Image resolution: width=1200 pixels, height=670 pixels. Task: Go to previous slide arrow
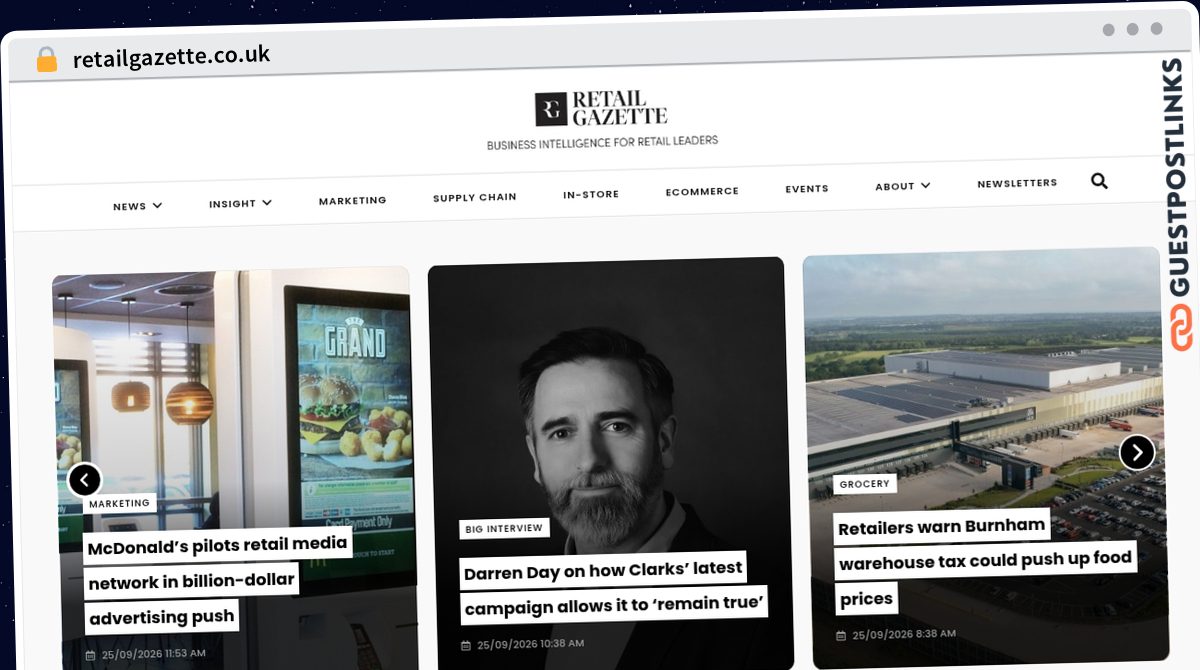pyautogui.click(x=85, y=480)
